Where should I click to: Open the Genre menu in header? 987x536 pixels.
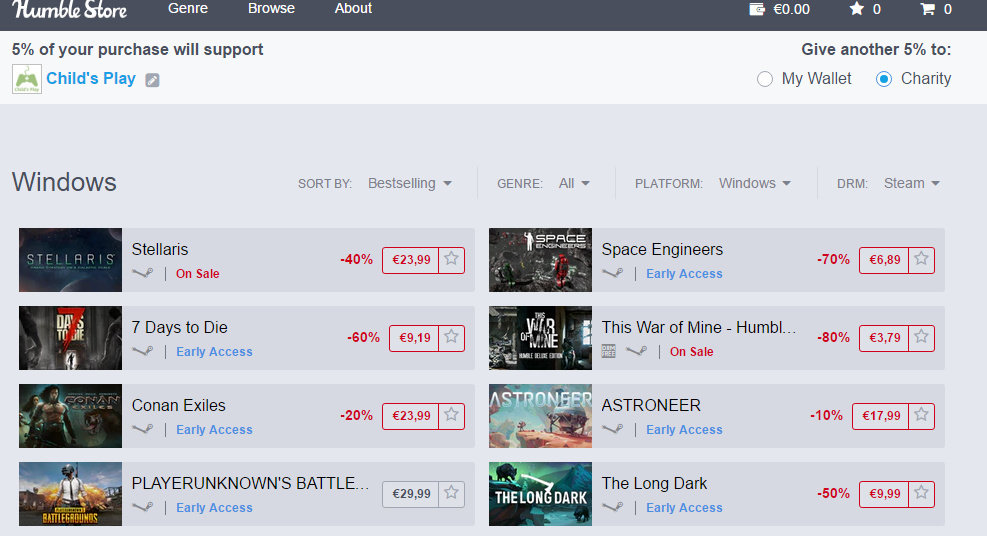pos(188,8)
